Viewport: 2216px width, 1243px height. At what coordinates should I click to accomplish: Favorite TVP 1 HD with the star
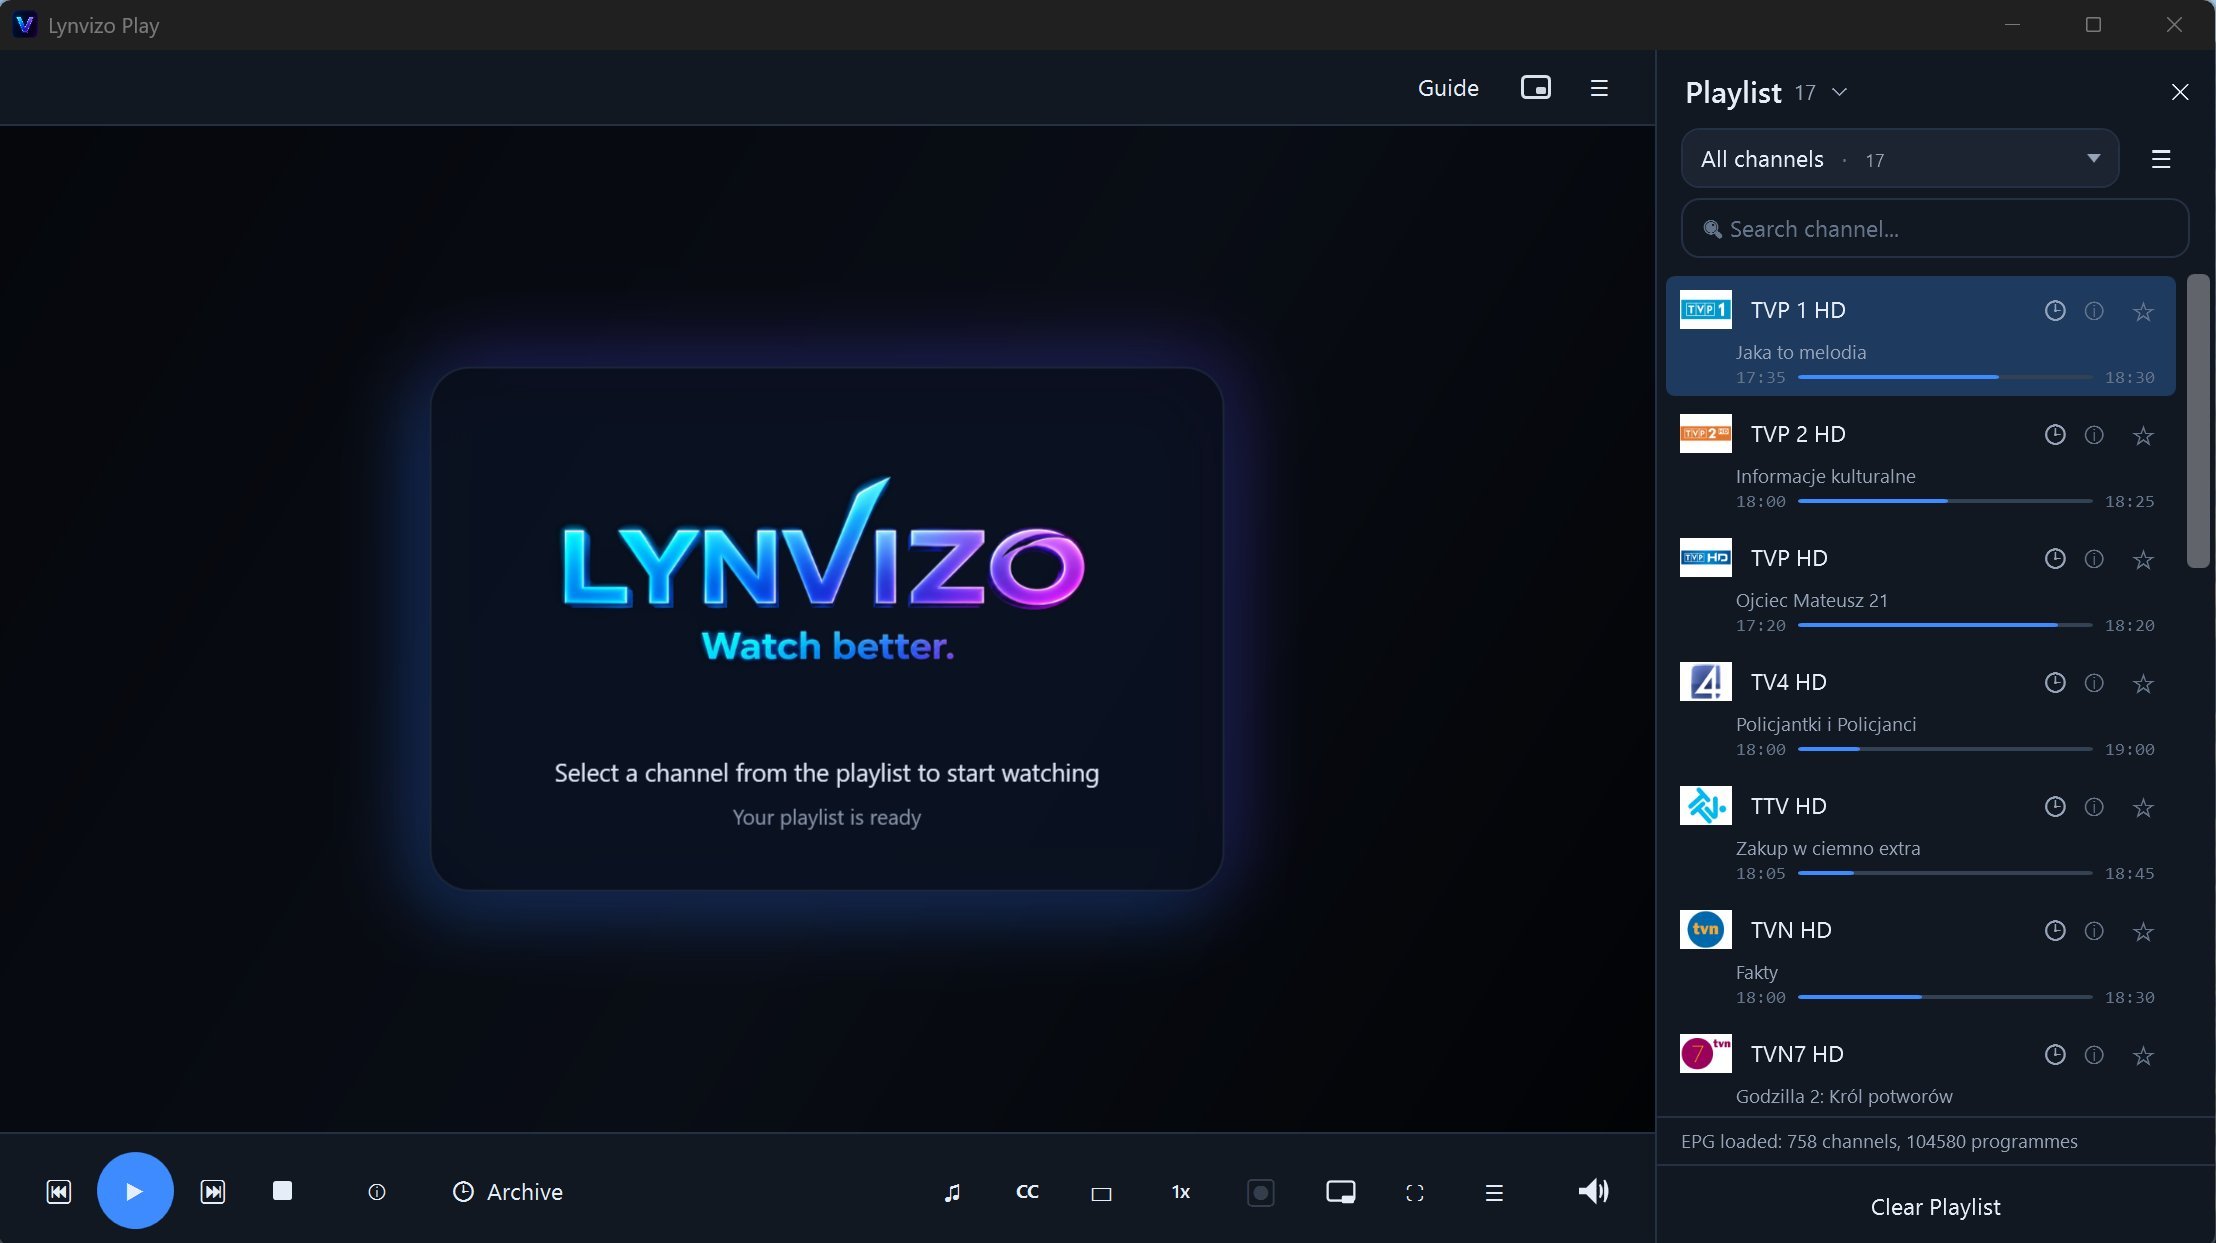[x=2143, y=312]
